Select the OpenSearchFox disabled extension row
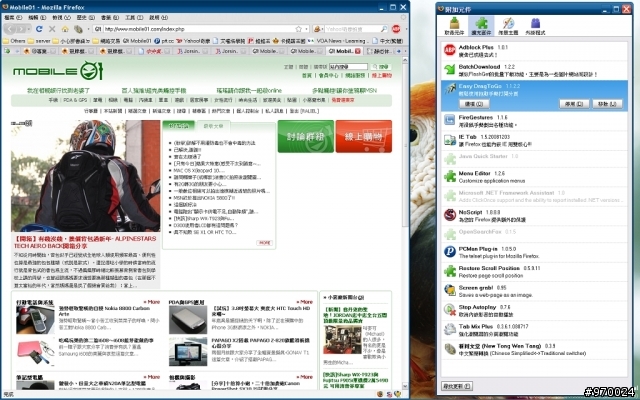This screenshot has width=640, height=400. tap(534, 234)
